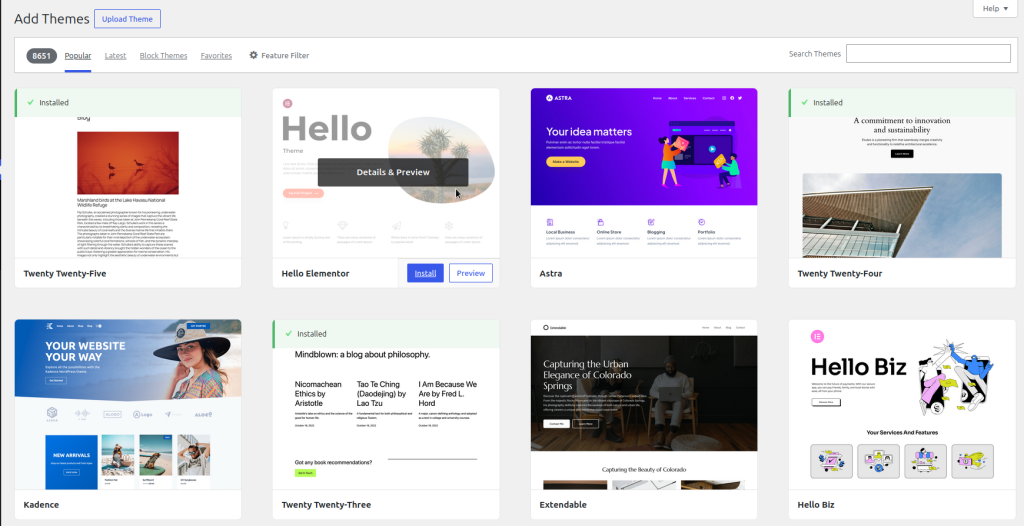1024x526 pixels.
Task: Click the Astra logo in its preview
Action: point(559,98)
